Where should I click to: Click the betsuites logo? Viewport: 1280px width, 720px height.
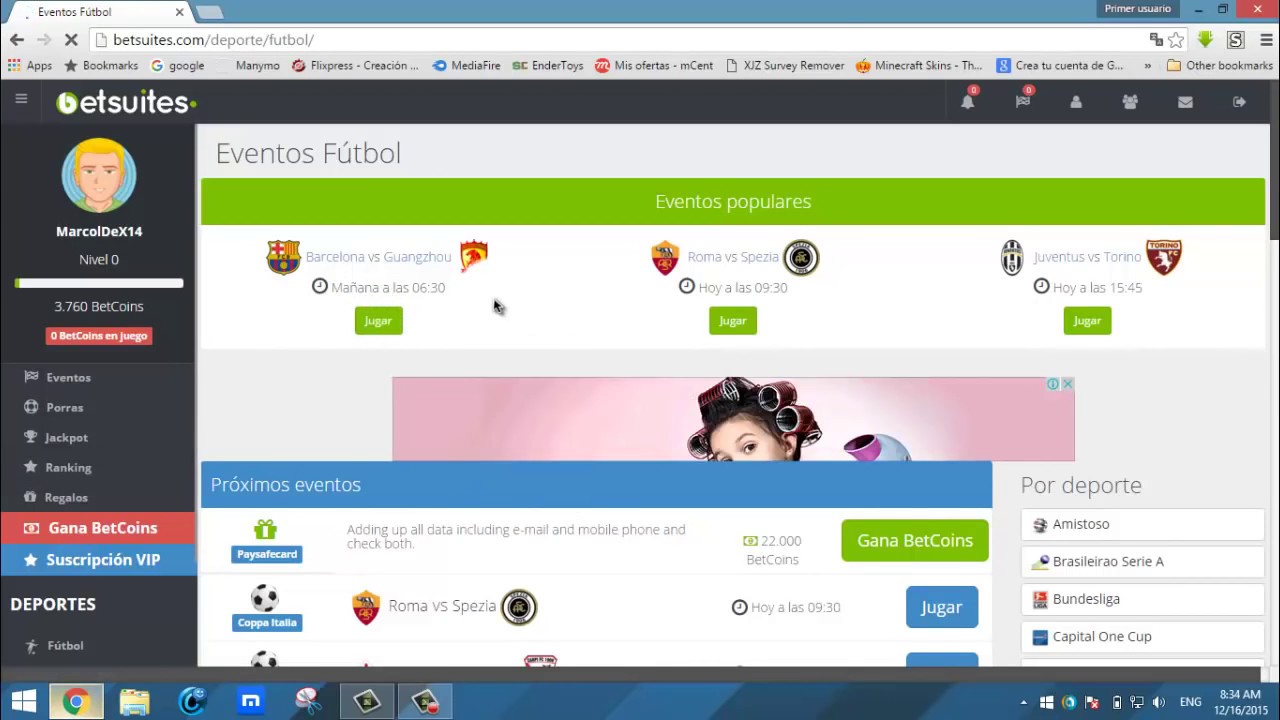[126, 102]
